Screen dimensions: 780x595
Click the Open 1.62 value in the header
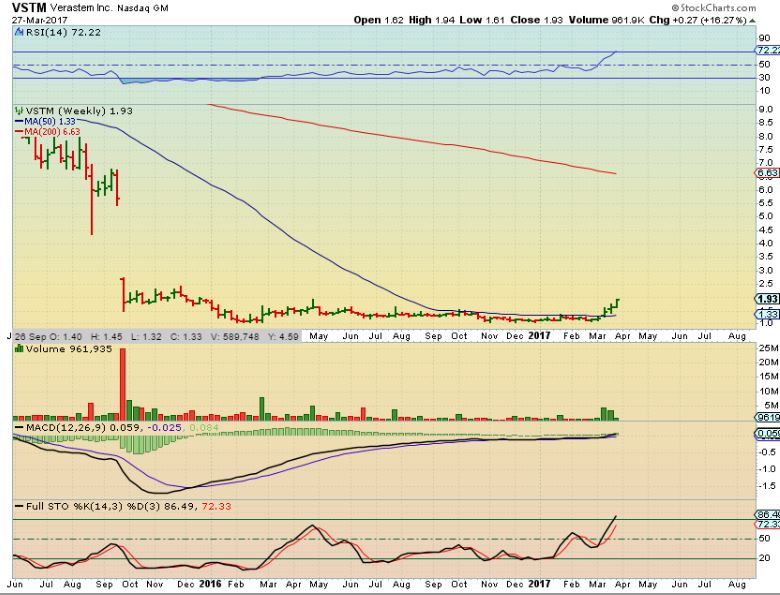(x=378, y=20)
